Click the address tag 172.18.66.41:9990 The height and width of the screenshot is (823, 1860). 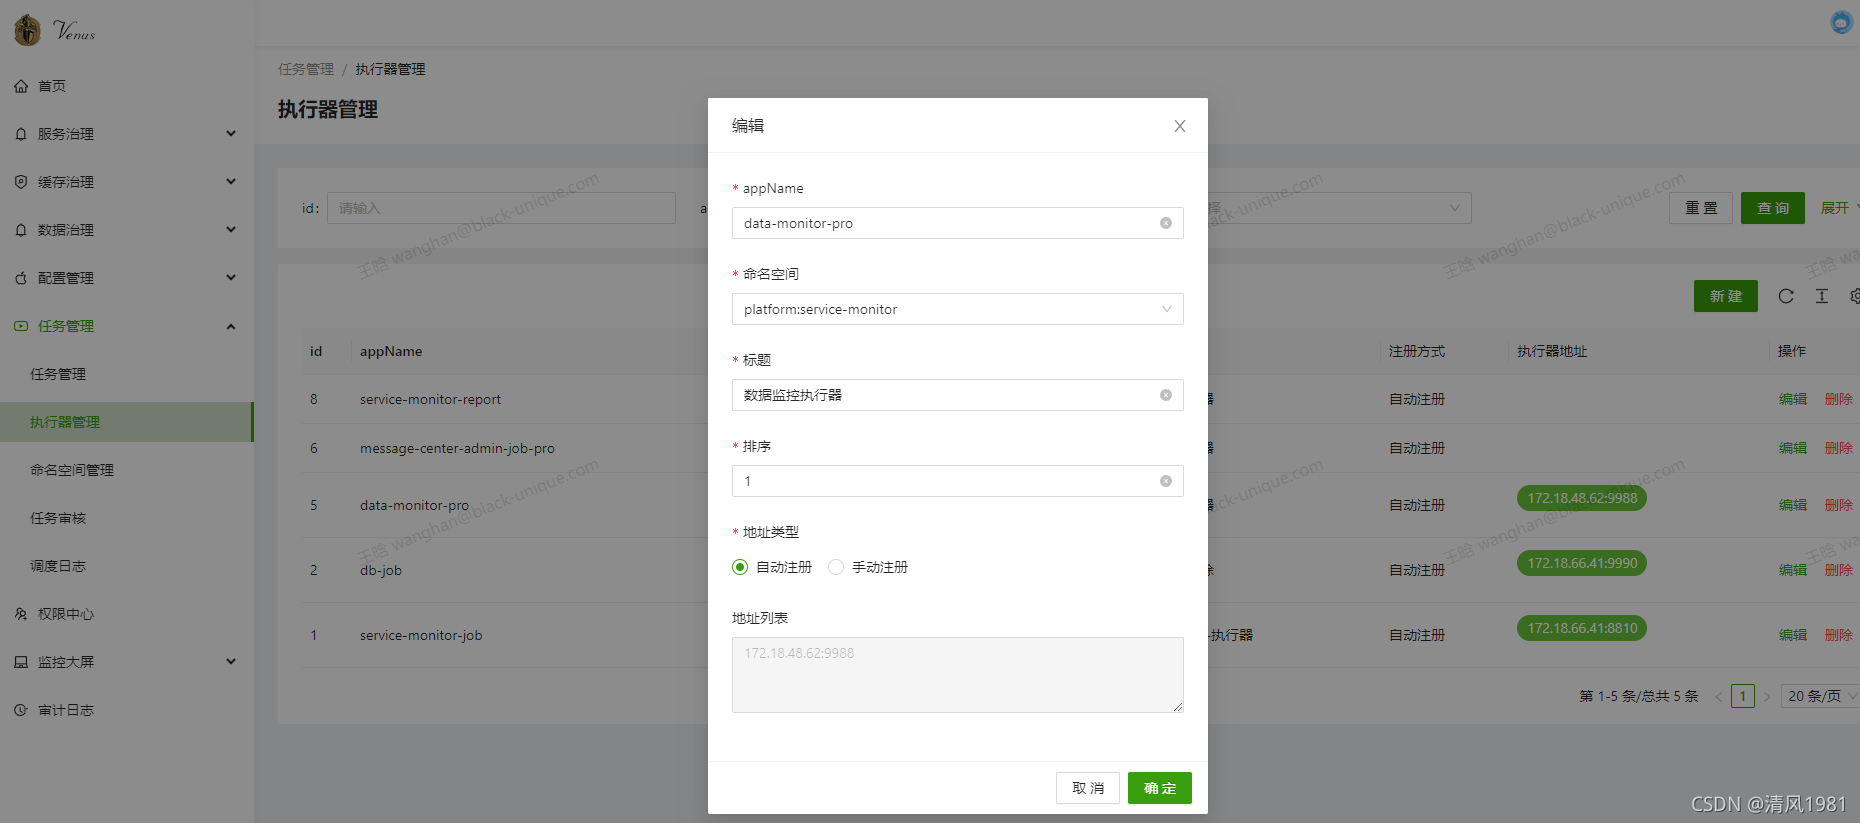pyautogui.click(x=1582, y=563)
